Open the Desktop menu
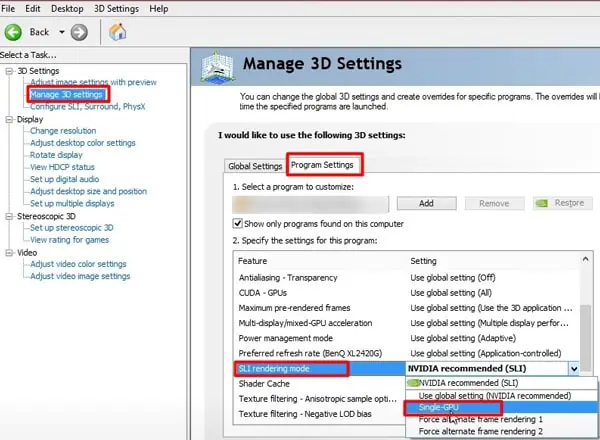This screenshot has height=440, width=600. pyautogui.click(x=68, y=9)
